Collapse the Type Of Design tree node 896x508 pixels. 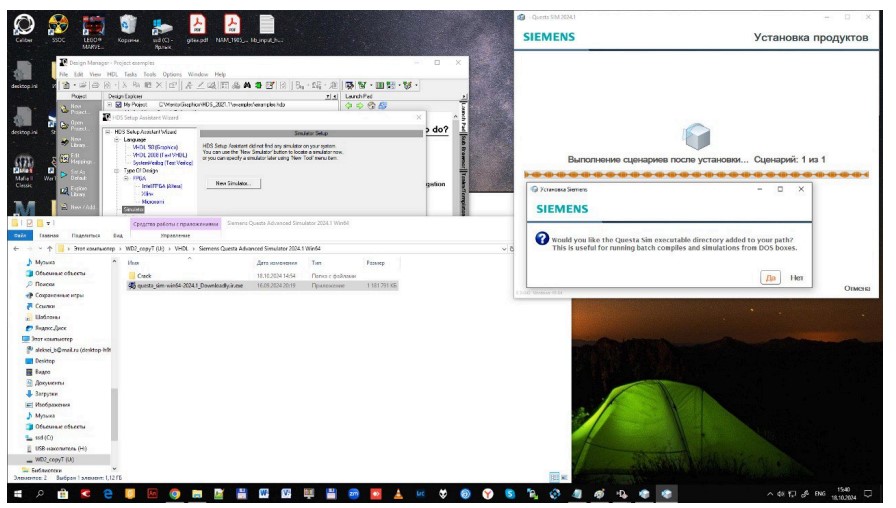click(117, 171)
